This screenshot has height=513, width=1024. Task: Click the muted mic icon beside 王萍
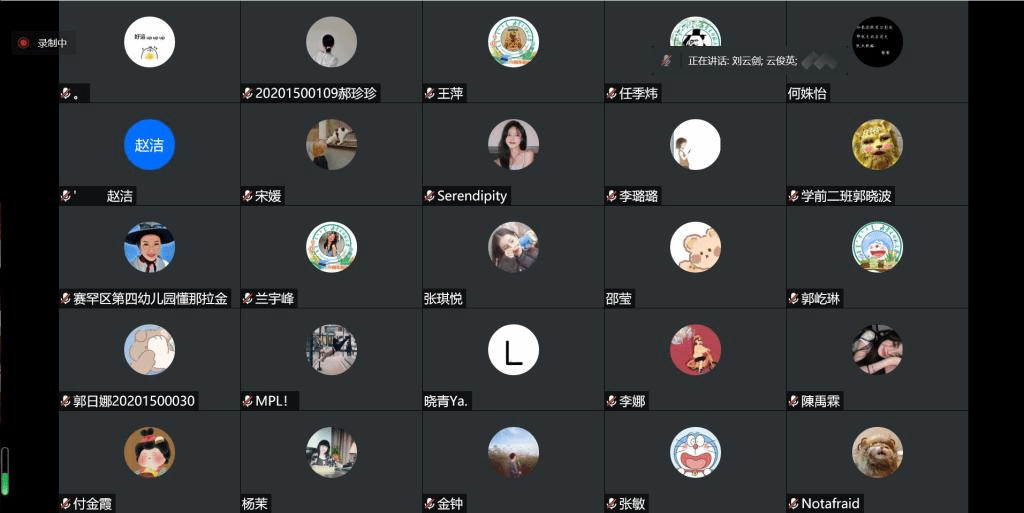click(429, 93)
